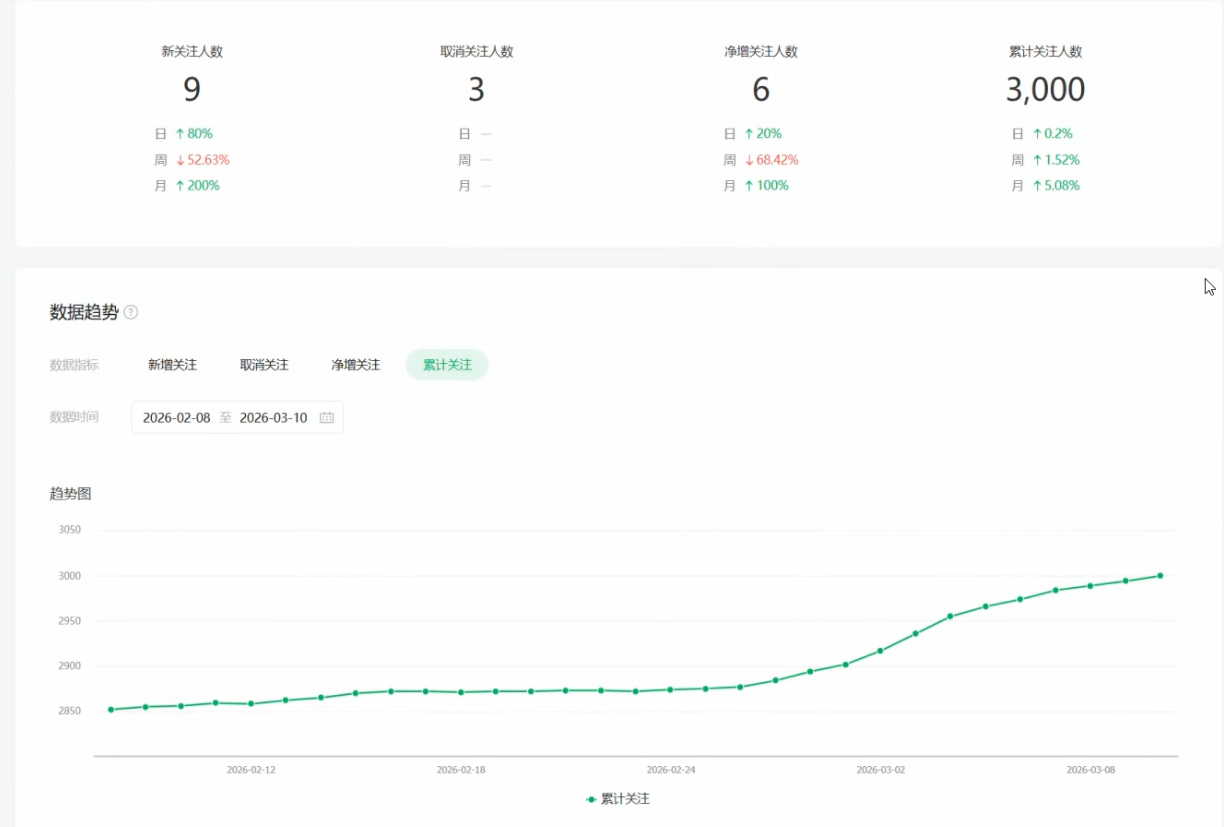The image size is (1224, 827).
Task: Switch to the 取消关注 metric
Action: [x=264, y=365]
